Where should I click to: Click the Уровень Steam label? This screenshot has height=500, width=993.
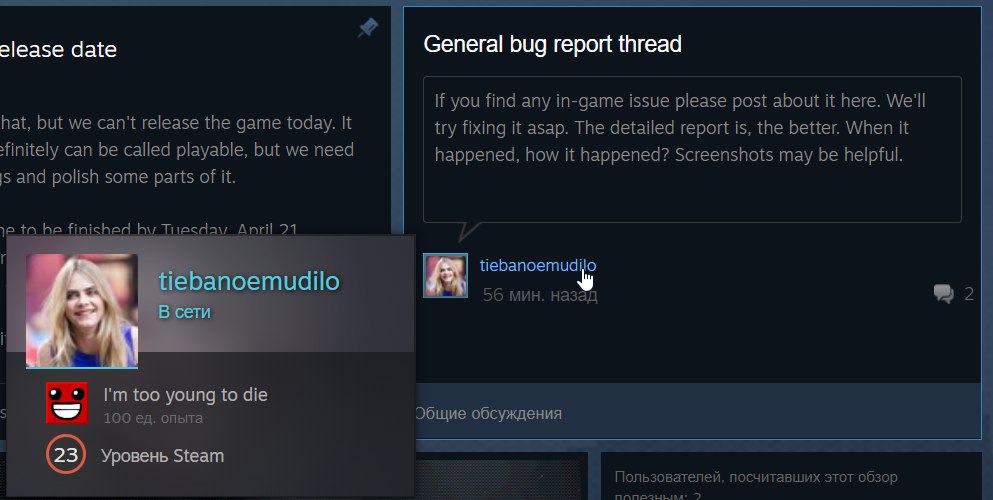(x=162, y=456)
